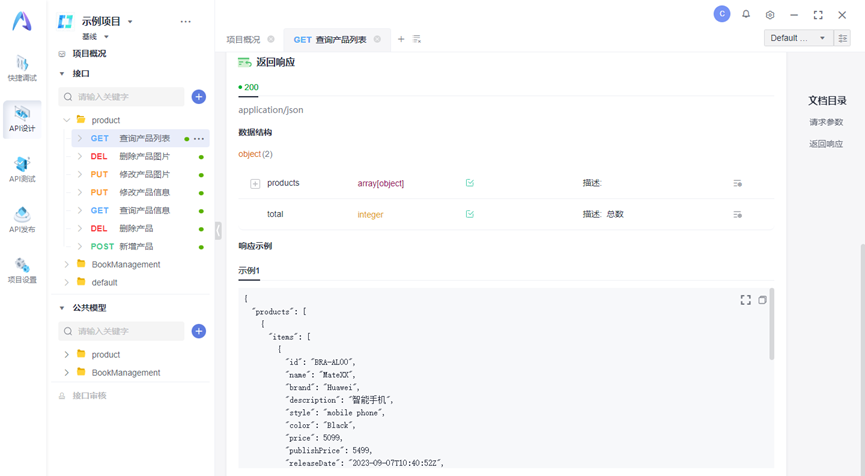Viewport: 865px width, 476px height.
Task: Open the API测试 sidebar icon
Action: coord(22,169)
